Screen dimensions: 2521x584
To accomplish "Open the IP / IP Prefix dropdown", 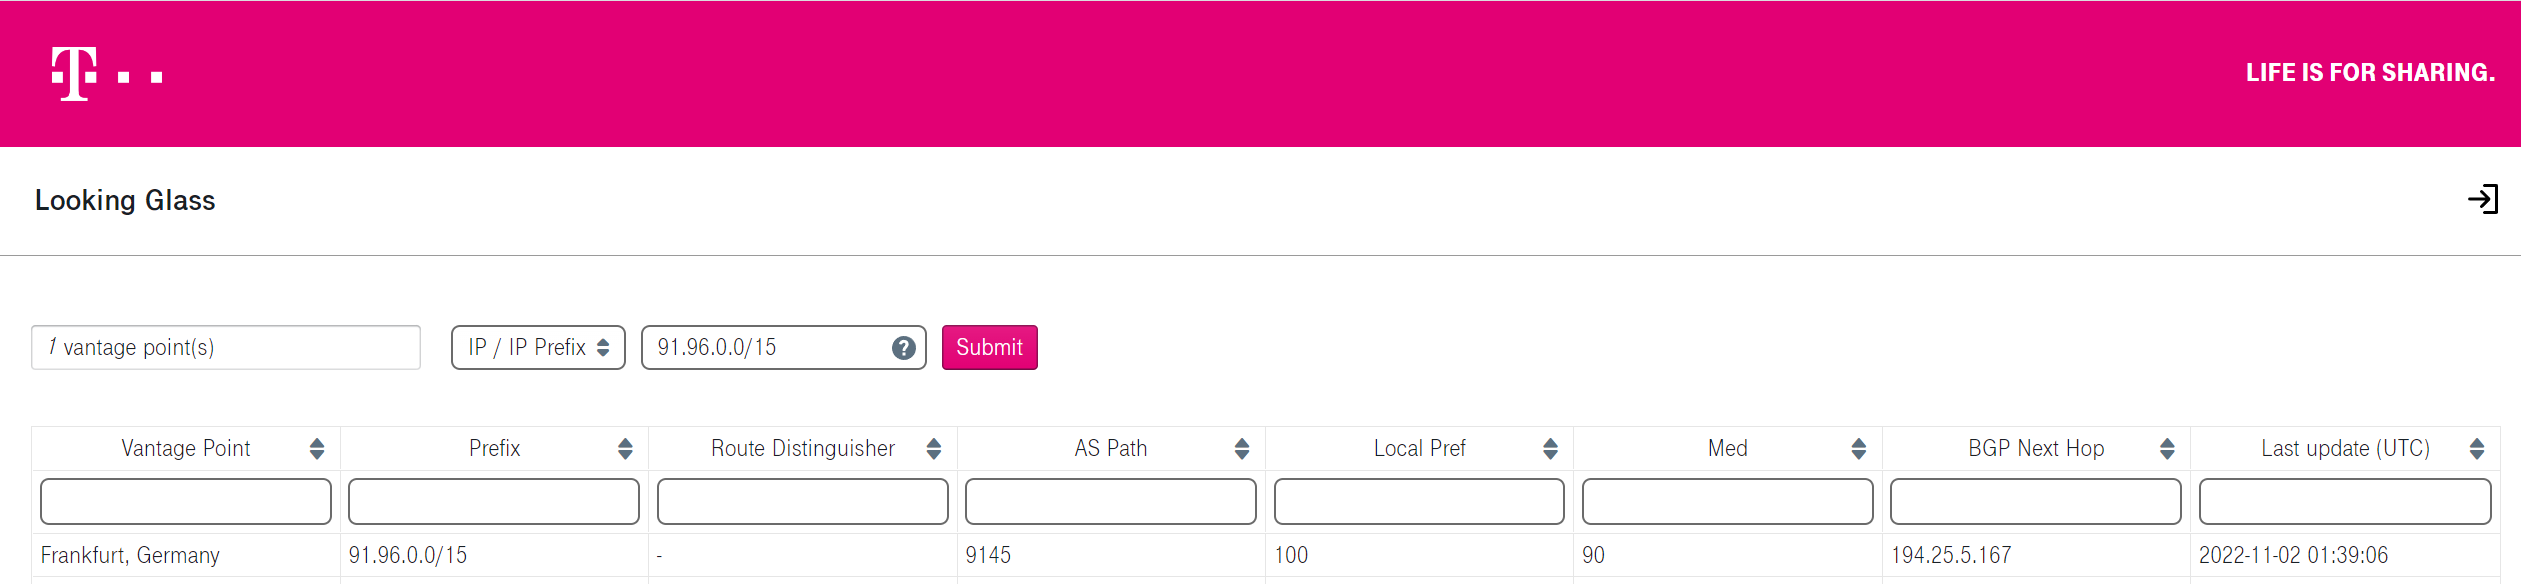I will click(538, 348).
